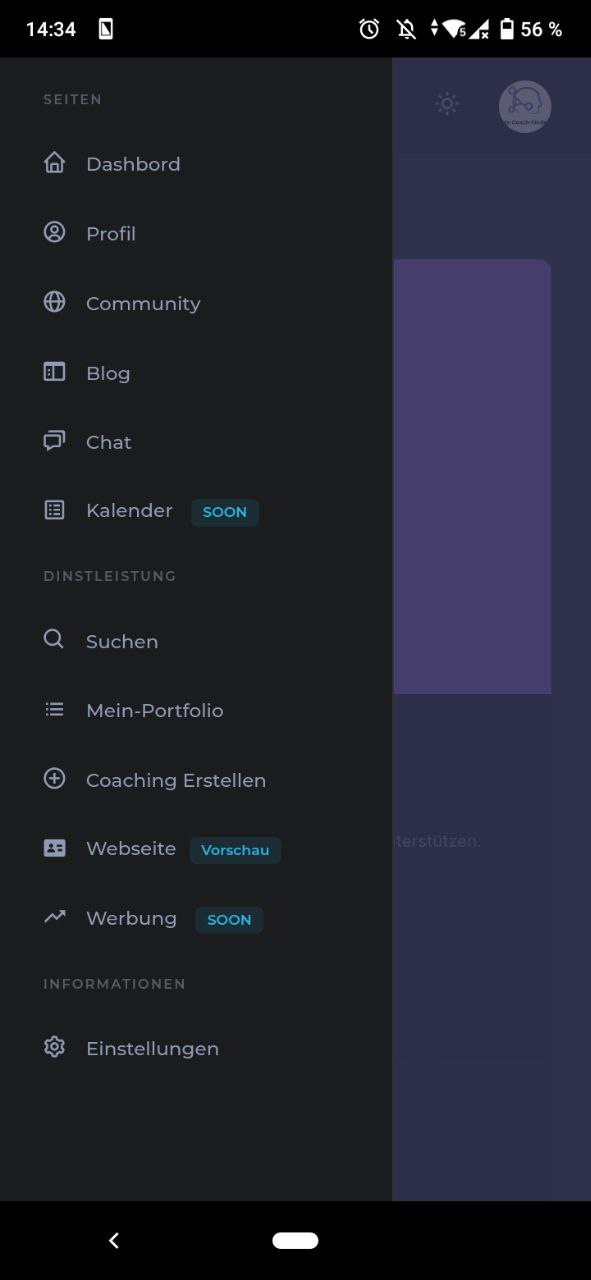Select the Community globe icon
Screen dimensions: 591x1280
[54, 302]
